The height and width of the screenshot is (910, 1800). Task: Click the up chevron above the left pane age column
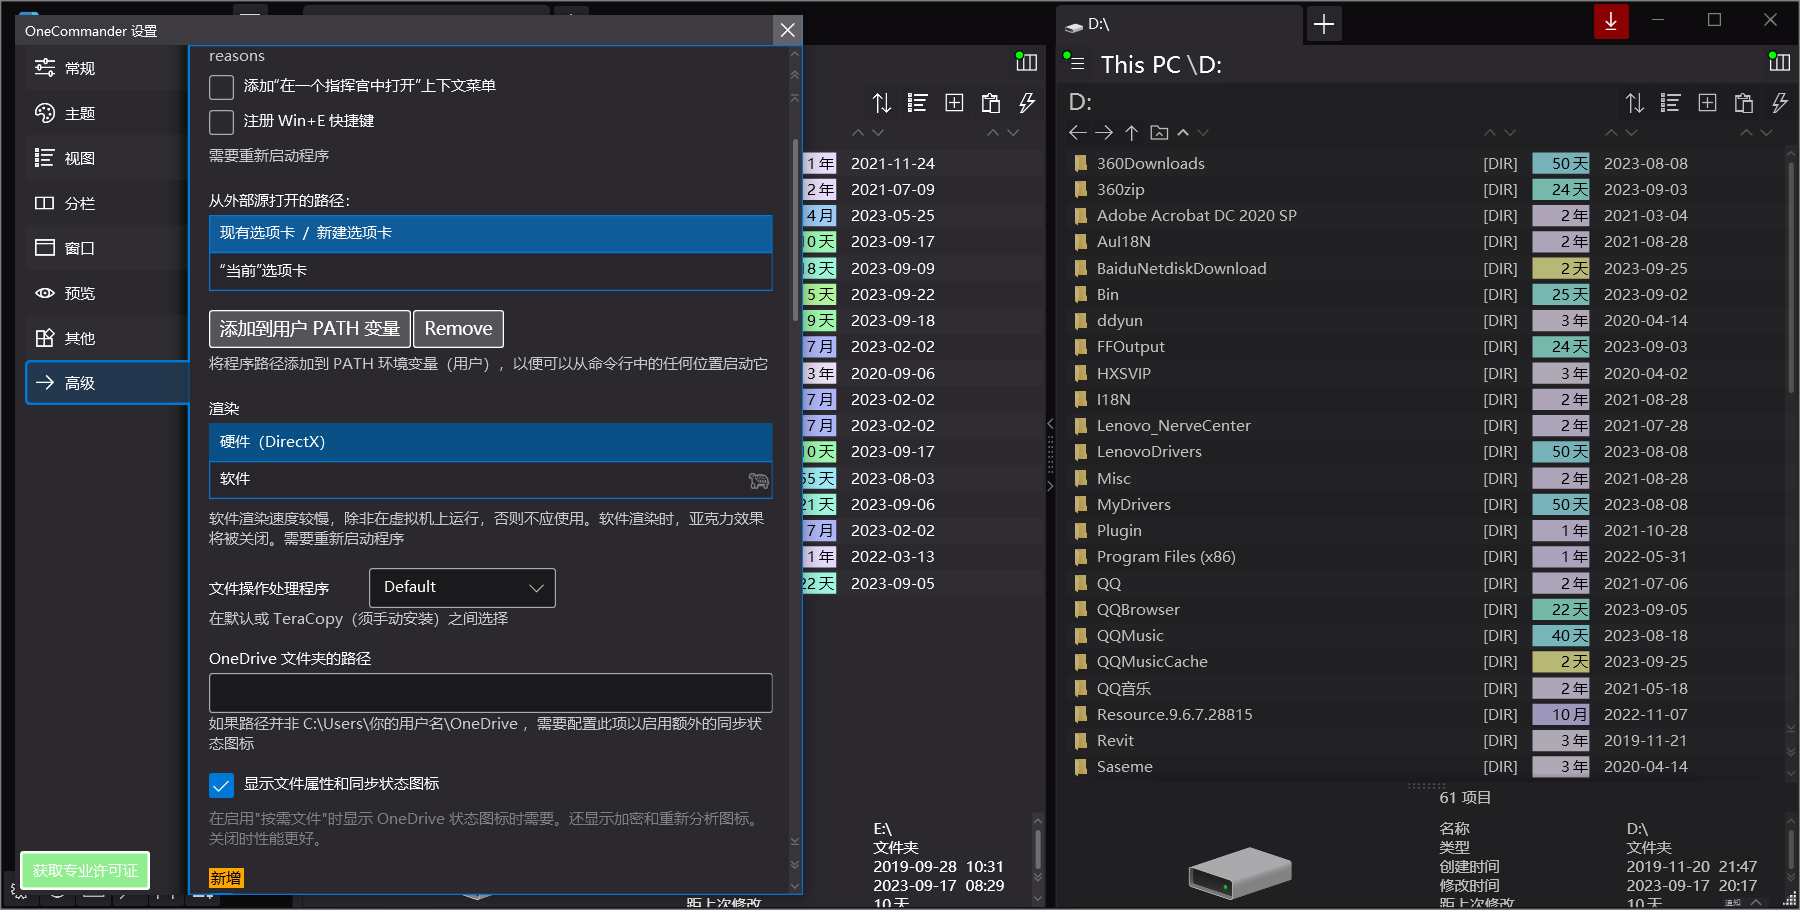pyautogui.click(x=858, y=132)
